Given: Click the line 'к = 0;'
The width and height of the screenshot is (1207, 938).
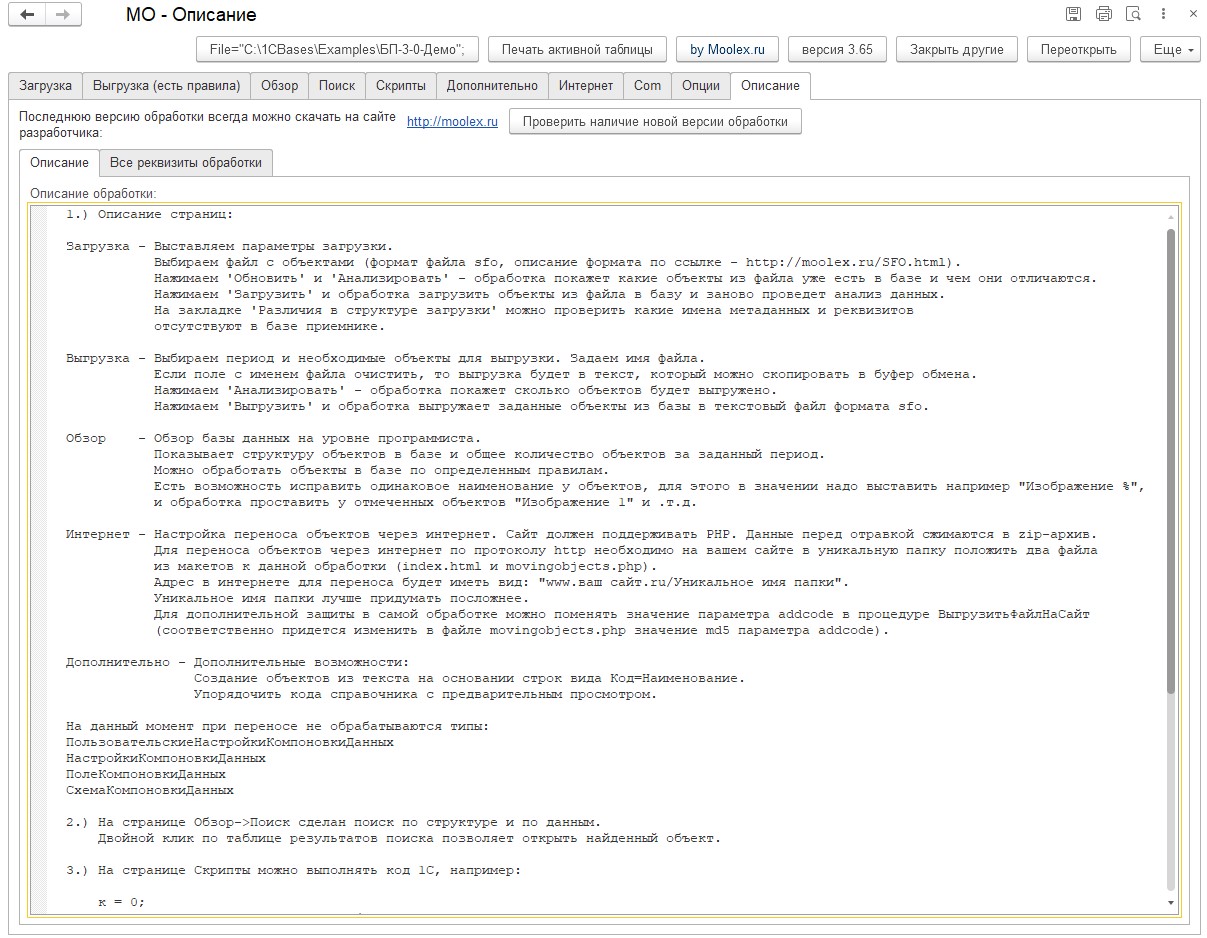Looking at the screenshot, I should tap(121, 902).
